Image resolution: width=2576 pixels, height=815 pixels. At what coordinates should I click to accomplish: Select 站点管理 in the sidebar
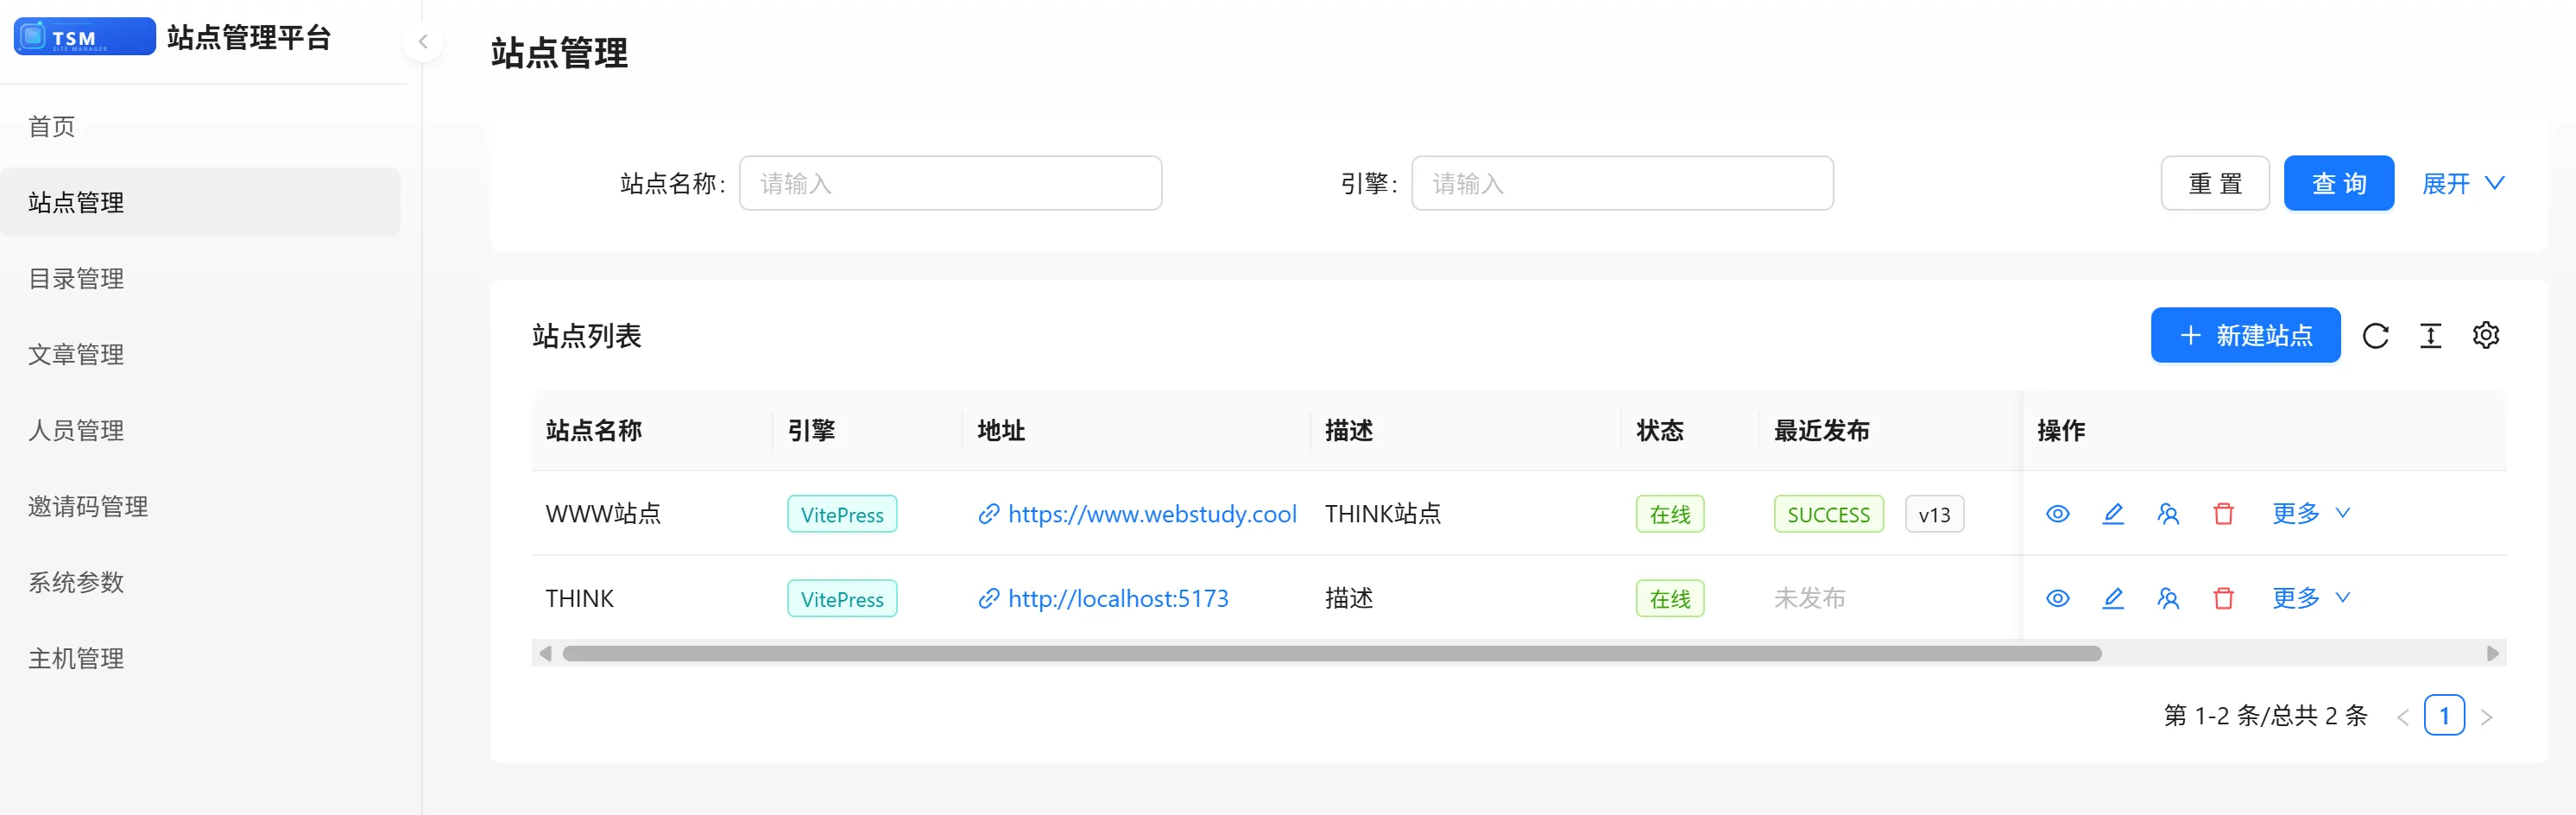(200, 202)
